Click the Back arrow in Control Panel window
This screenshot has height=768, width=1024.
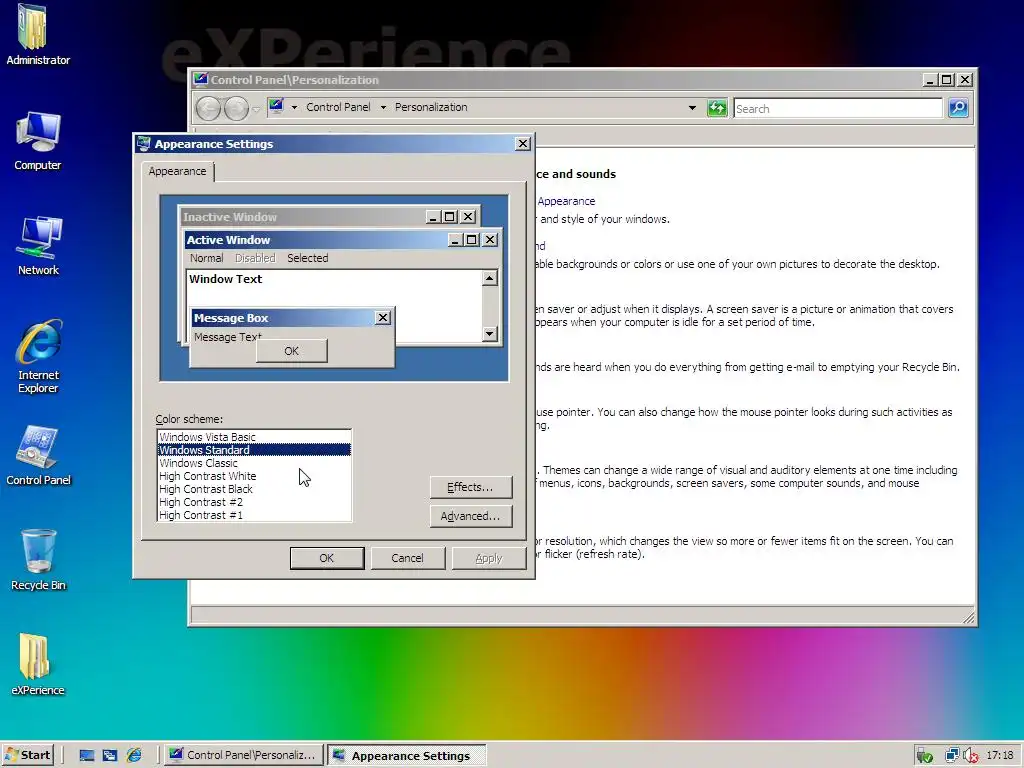[x=208, y=108]
